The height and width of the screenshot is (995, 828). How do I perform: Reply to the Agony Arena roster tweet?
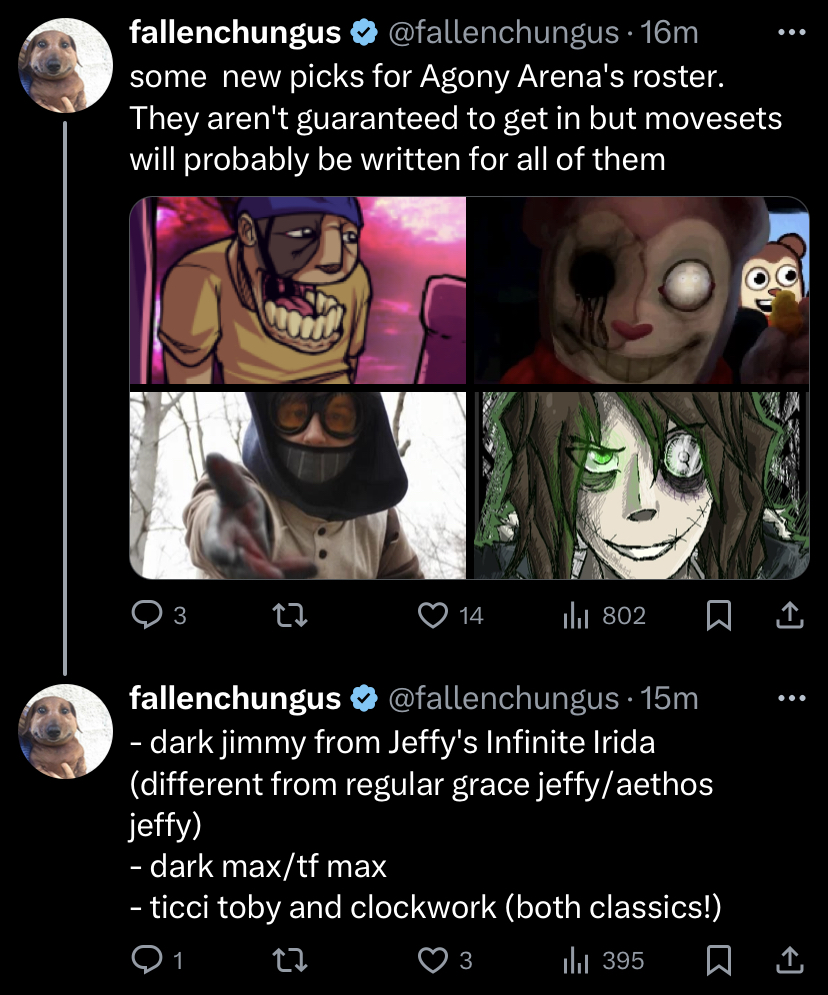pyautogui.click(x=147, y=616)
